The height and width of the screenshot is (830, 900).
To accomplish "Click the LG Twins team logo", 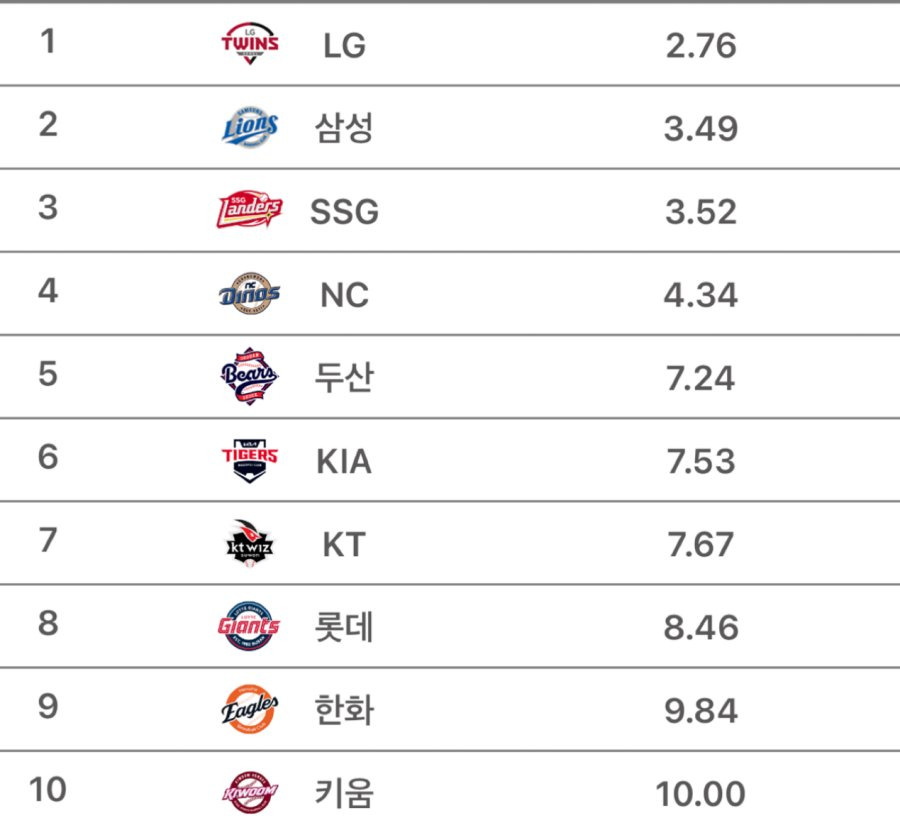I will 250,43.
